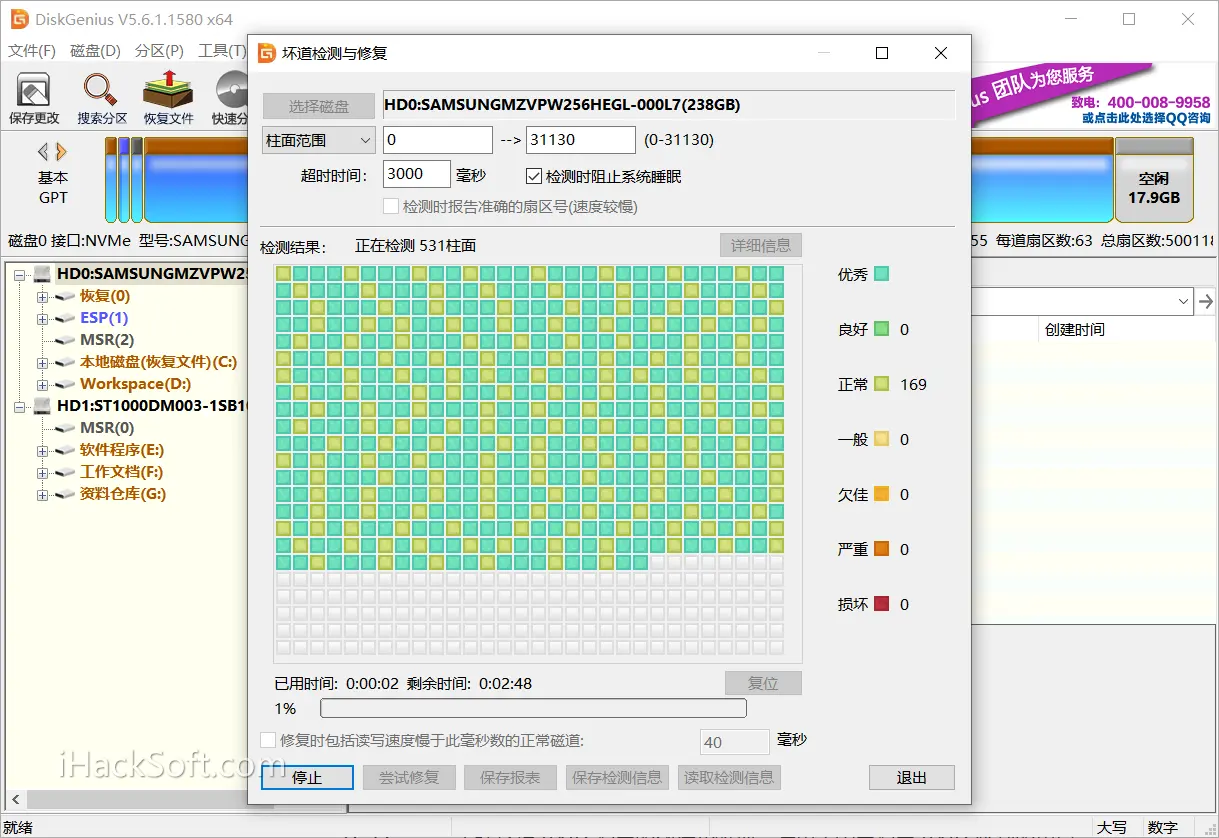Click the 停止 button
1219x838 pixels.
[307, 777]
